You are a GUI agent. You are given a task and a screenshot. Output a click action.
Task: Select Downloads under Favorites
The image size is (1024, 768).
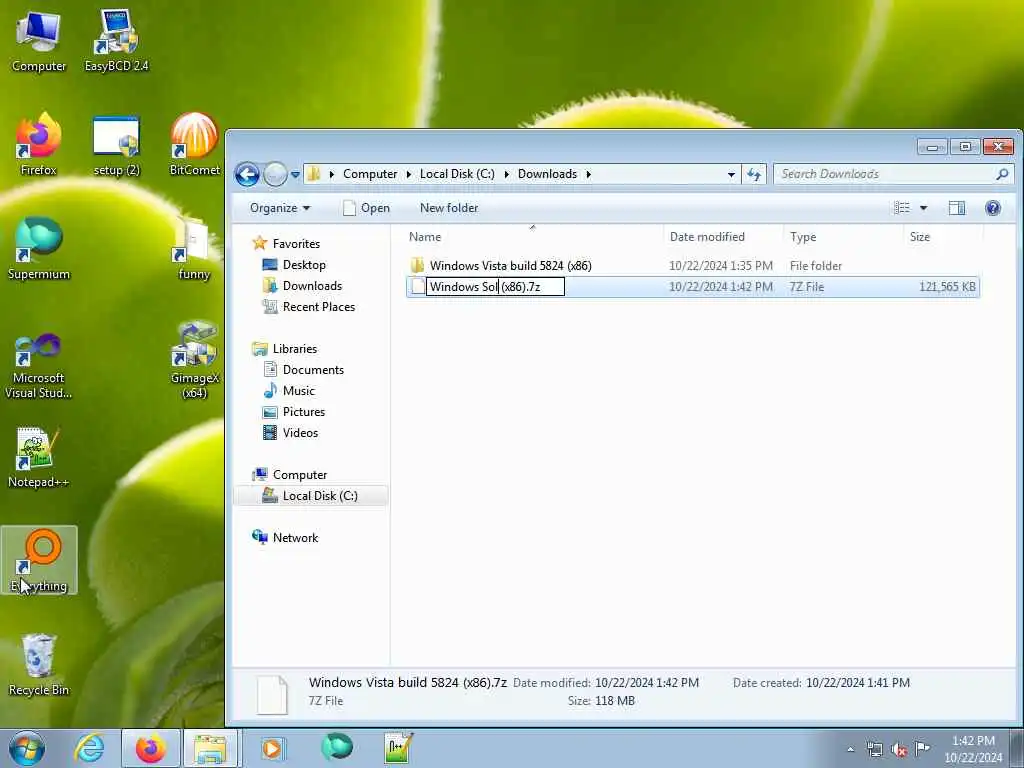[312, 285]
